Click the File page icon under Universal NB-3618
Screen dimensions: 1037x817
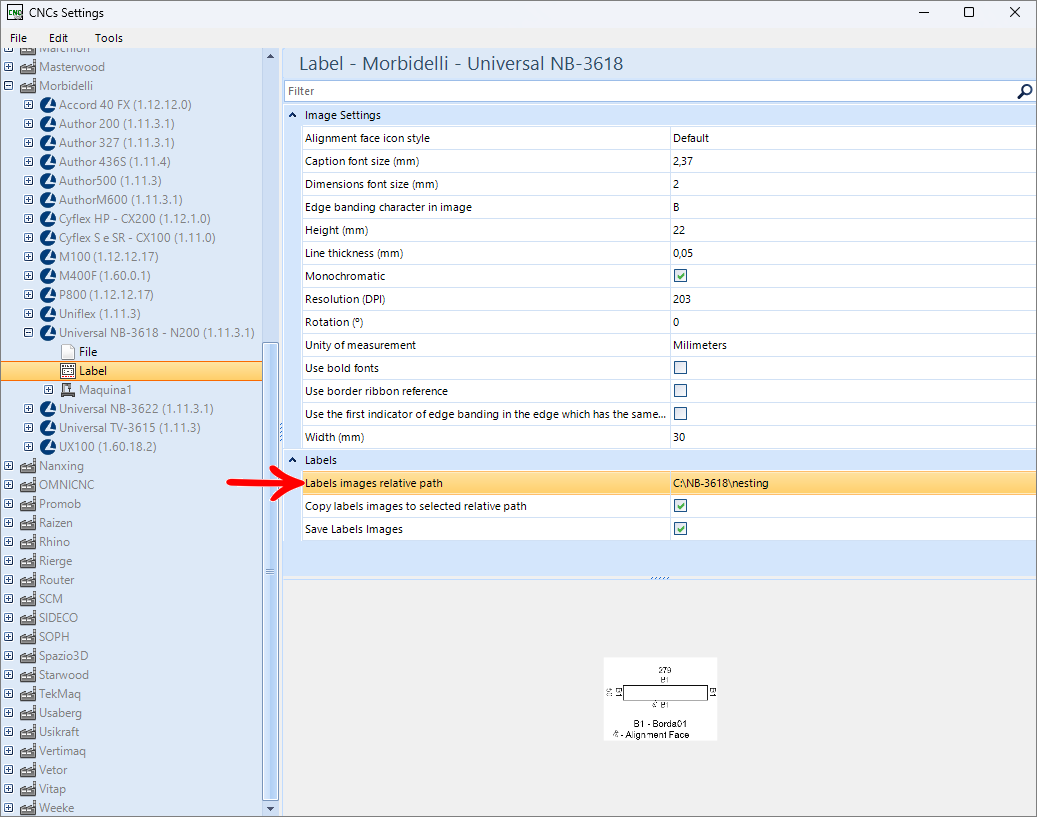tap(67, 352)
